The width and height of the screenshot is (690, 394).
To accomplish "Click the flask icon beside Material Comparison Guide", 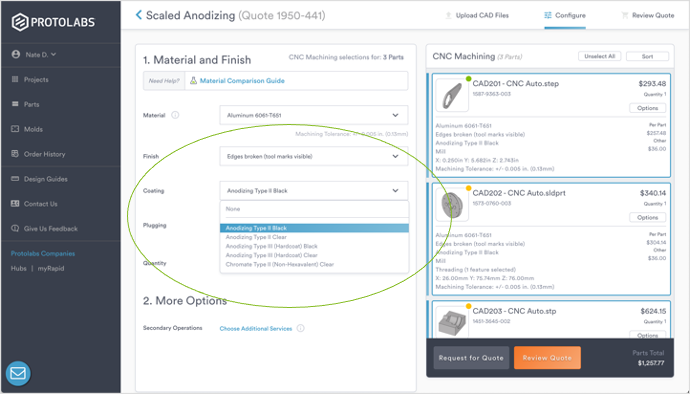I will click(193, 81).
